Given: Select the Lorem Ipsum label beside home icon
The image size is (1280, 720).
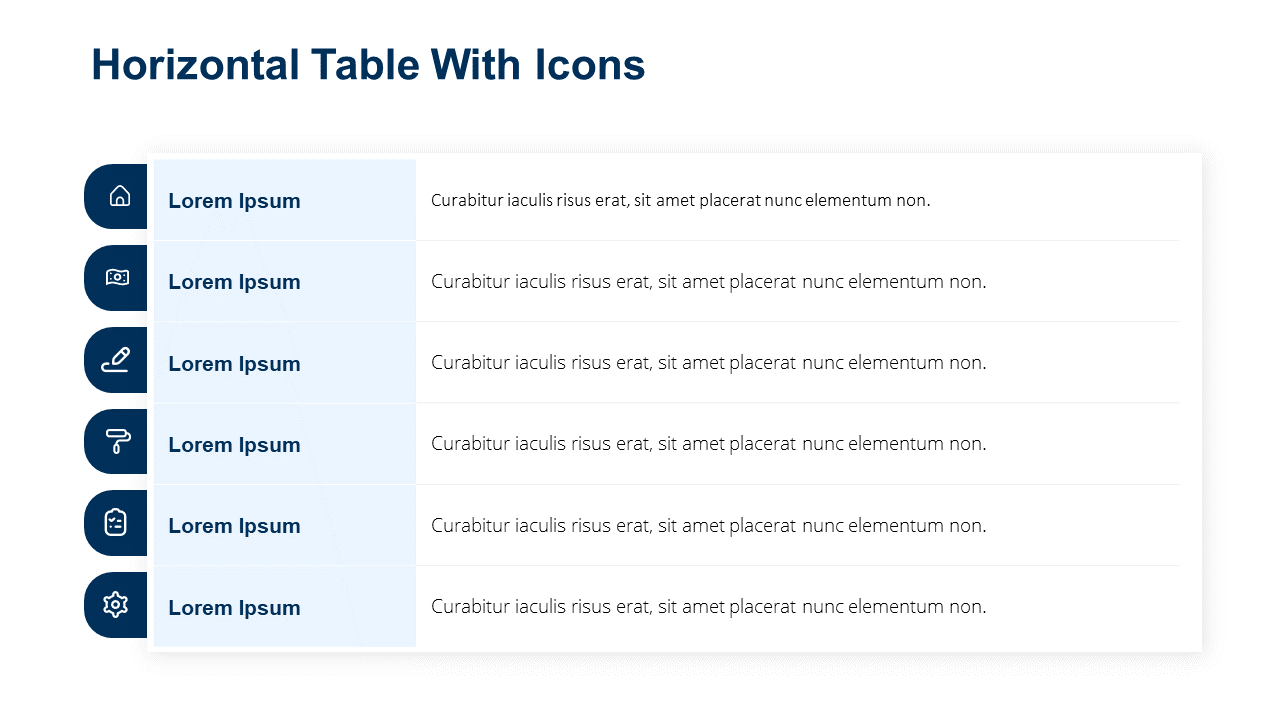Looking at the screenshot, I should [234, 201].
